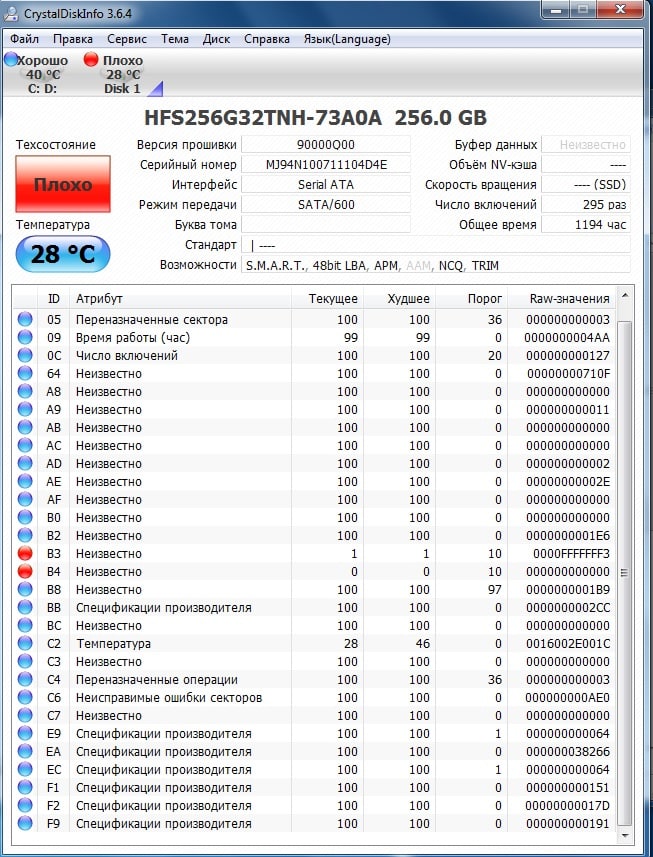Click the blue status icon for attribute AD

[25, 463]
